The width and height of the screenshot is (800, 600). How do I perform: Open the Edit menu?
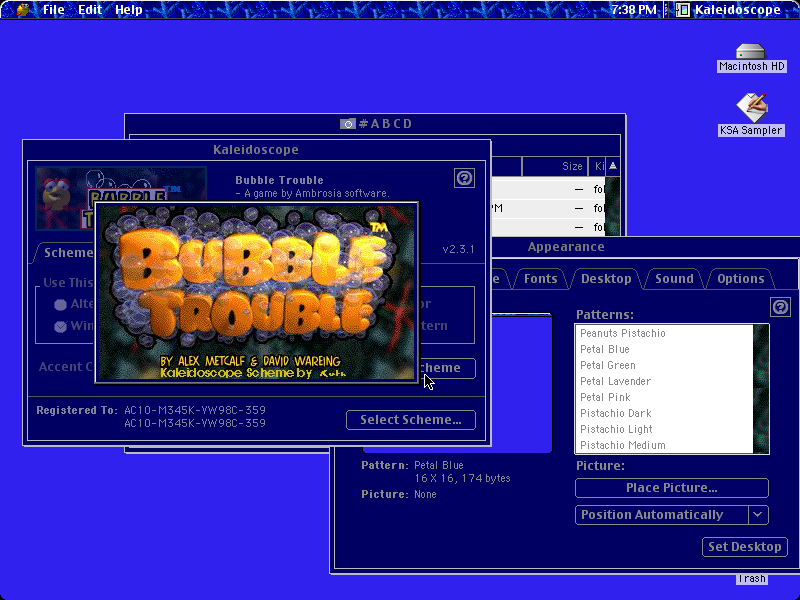(x=90, y=10)
